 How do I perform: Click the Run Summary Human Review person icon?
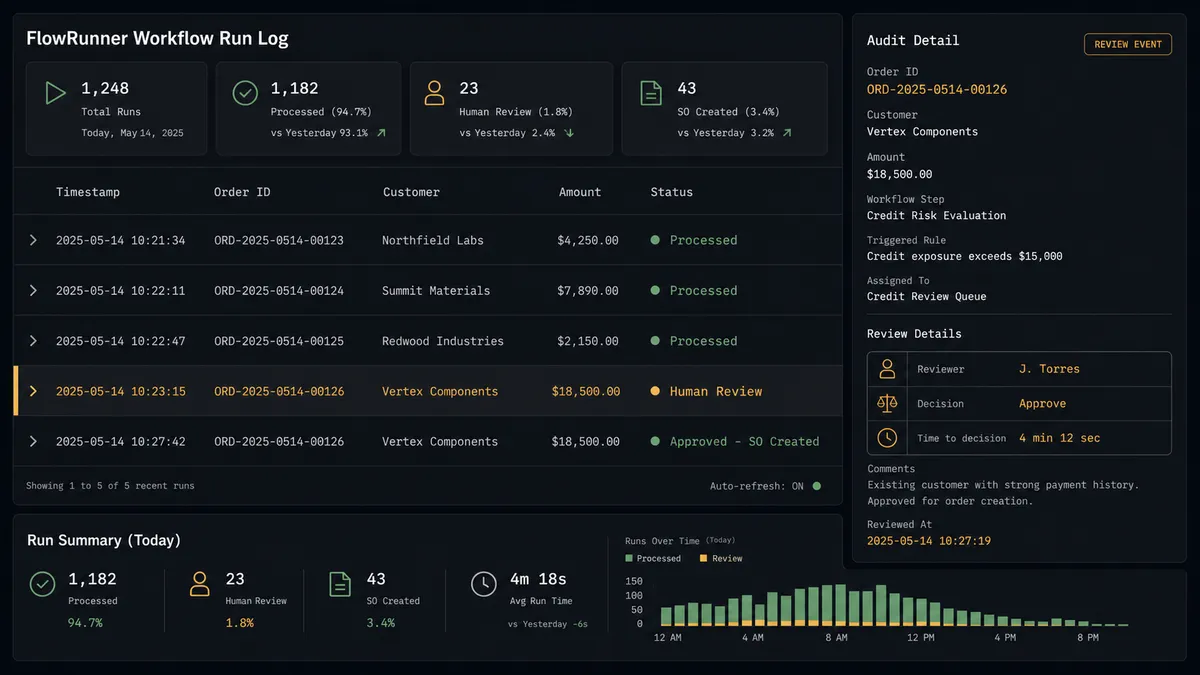(x=200, y=584)
